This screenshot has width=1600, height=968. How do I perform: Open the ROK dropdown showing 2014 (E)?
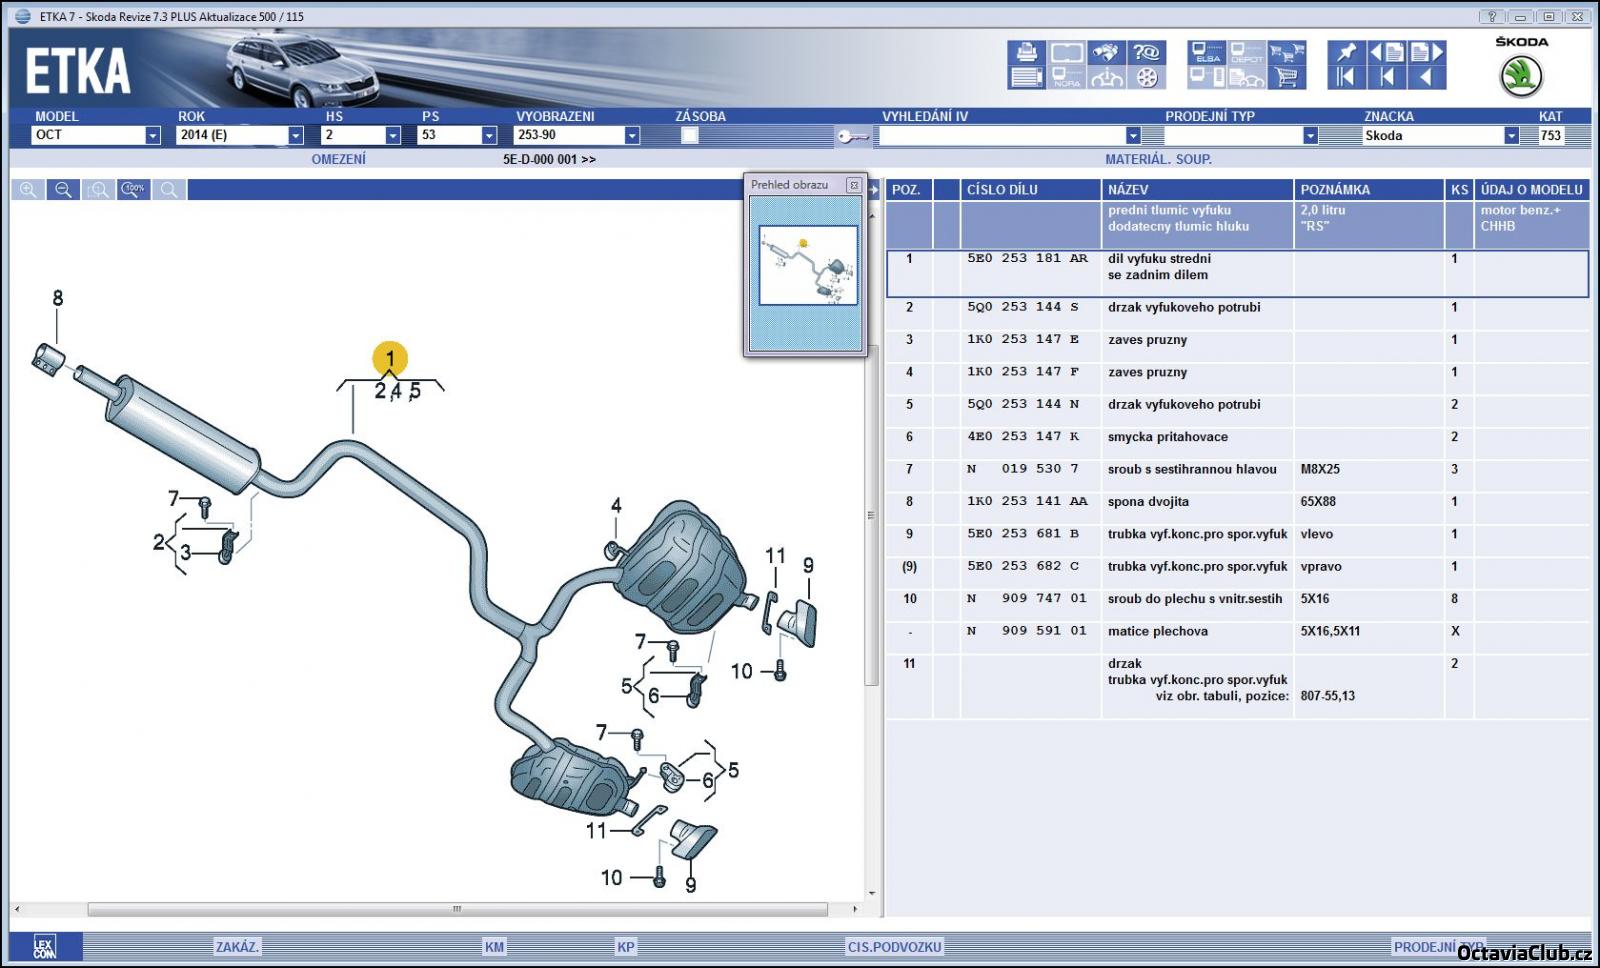pos(296,136)
